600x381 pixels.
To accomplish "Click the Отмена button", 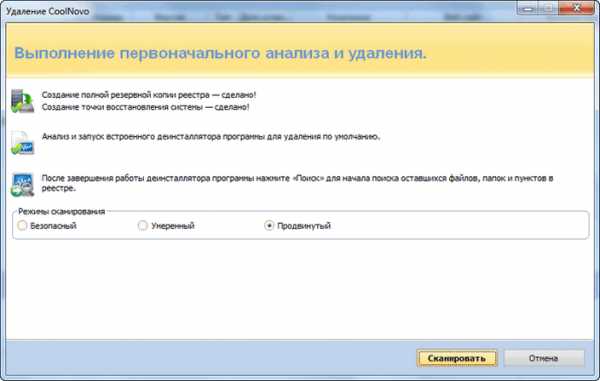I will (x=544, y=358).
